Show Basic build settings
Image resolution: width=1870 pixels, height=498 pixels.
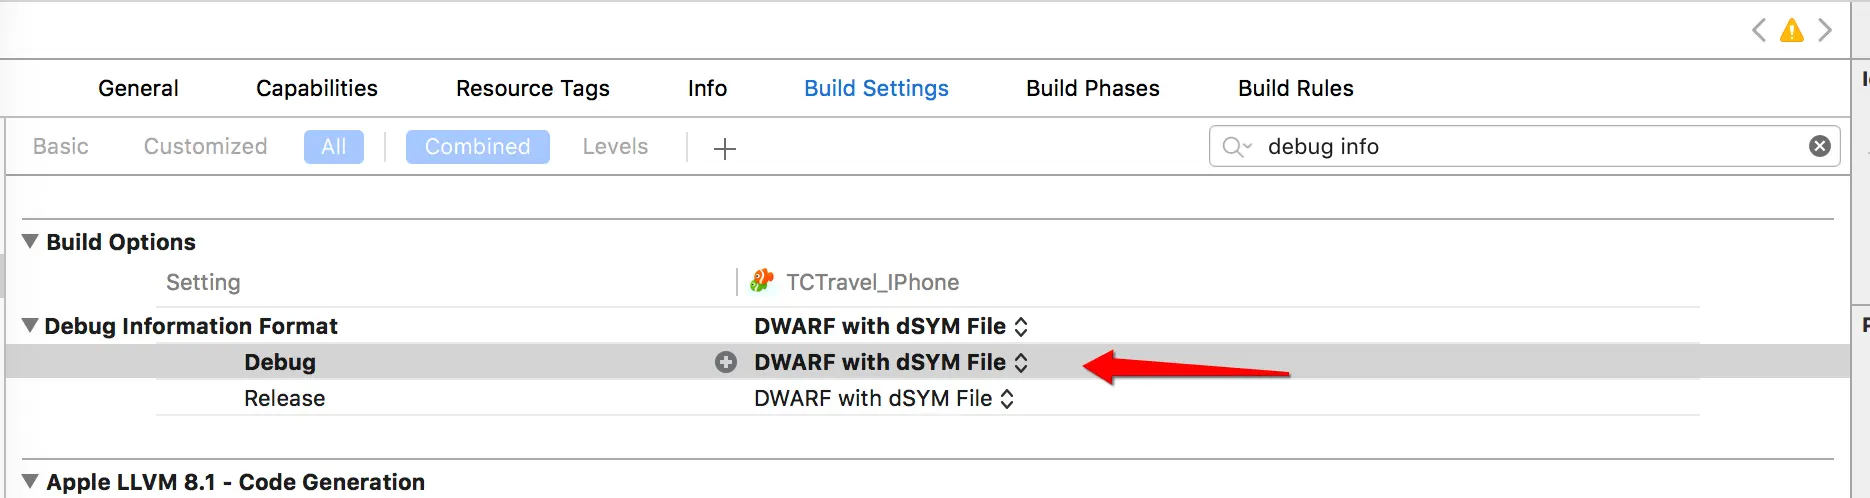point(61,147)
